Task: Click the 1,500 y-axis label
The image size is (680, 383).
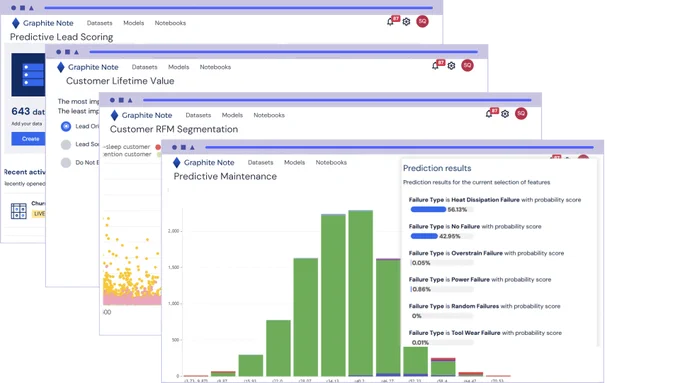Action: 173,268
